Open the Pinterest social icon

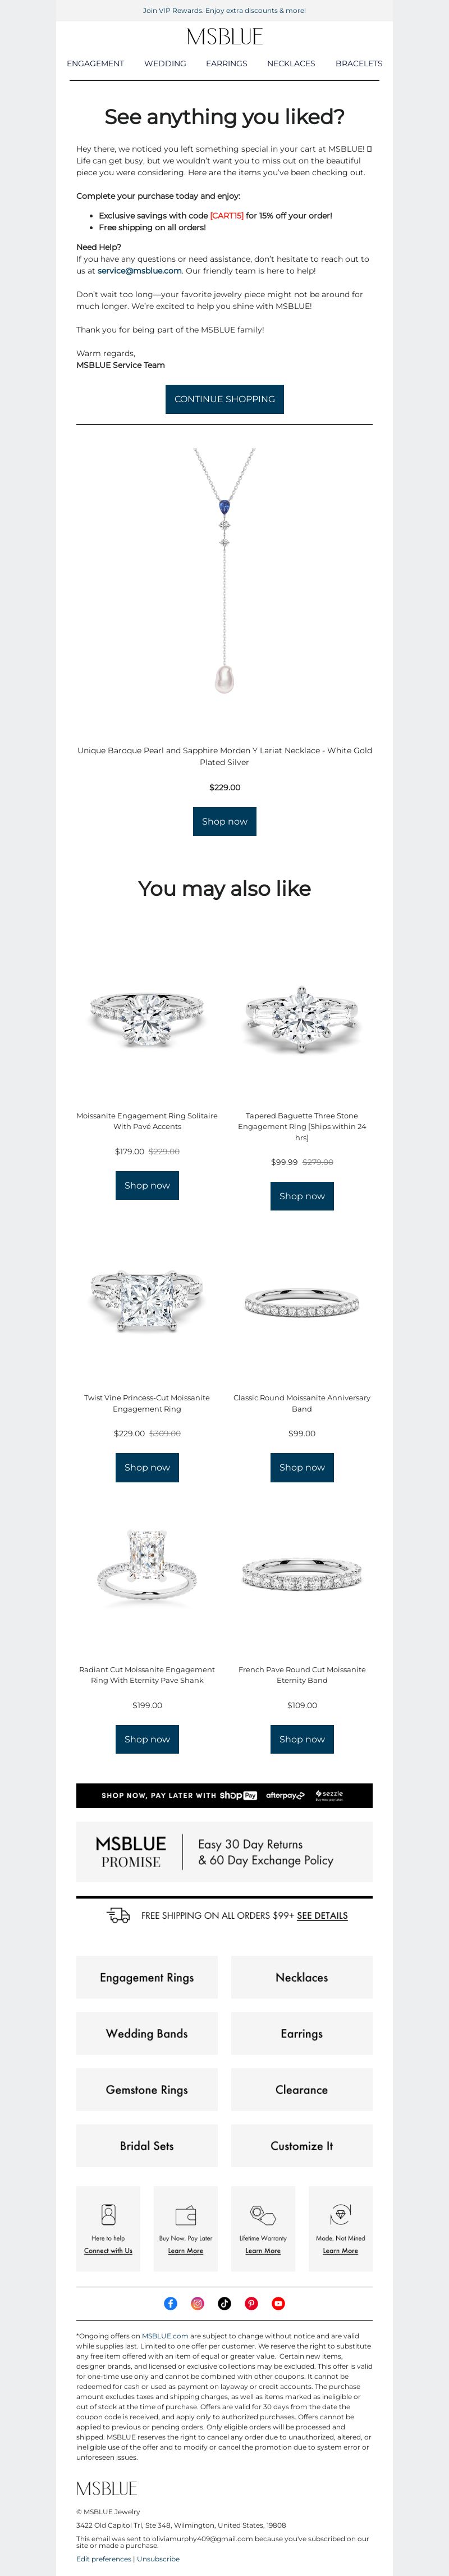tap(252, 2303)
